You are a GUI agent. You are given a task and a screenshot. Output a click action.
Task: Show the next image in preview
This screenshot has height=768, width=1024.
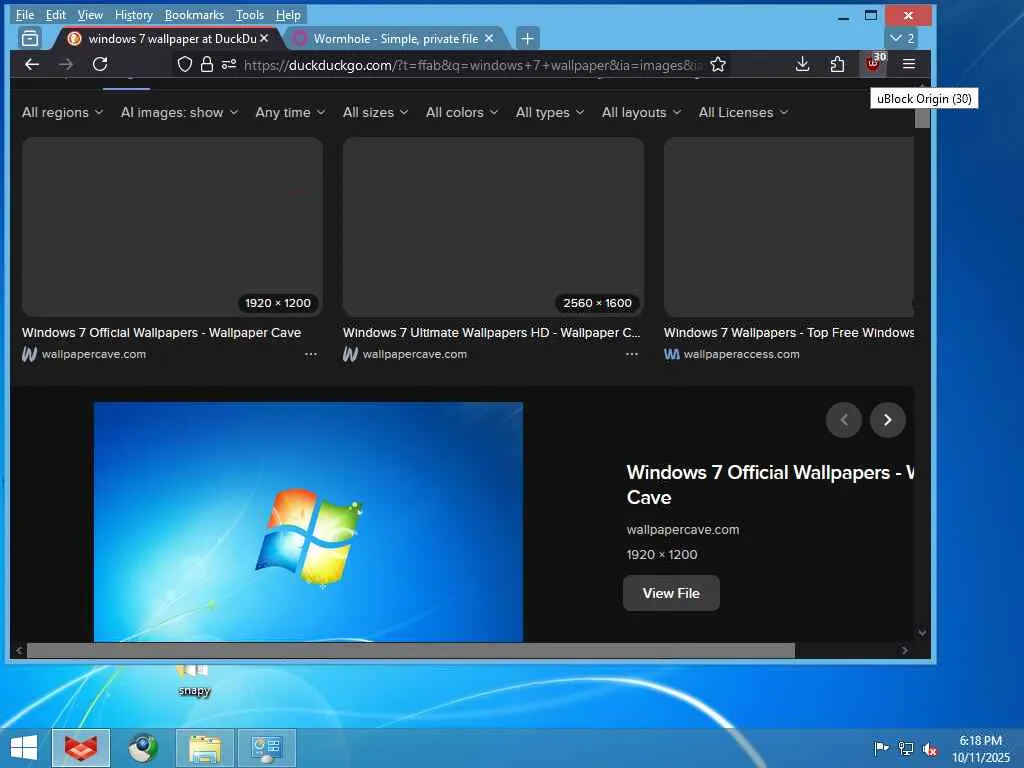pos(888,420)
